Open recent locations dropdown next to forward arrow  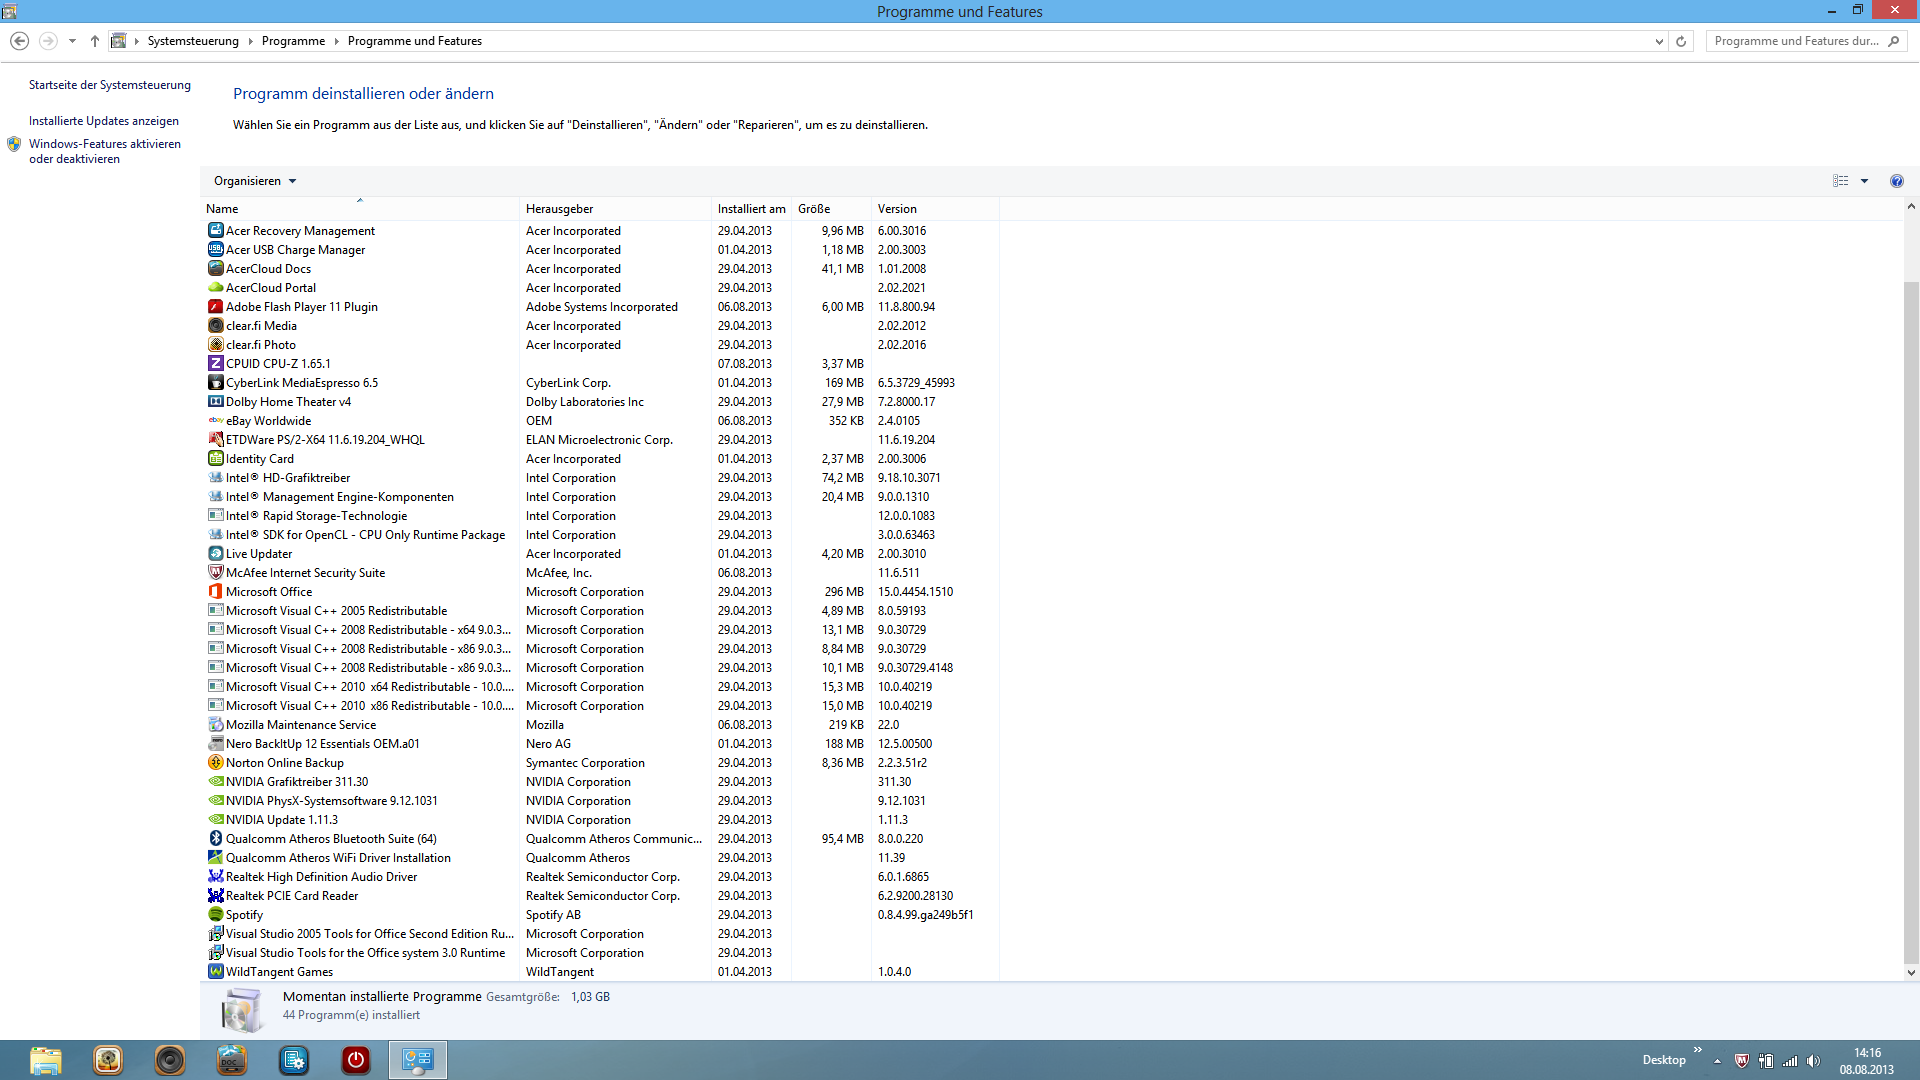pyautogui.click(x=72, y=41)
